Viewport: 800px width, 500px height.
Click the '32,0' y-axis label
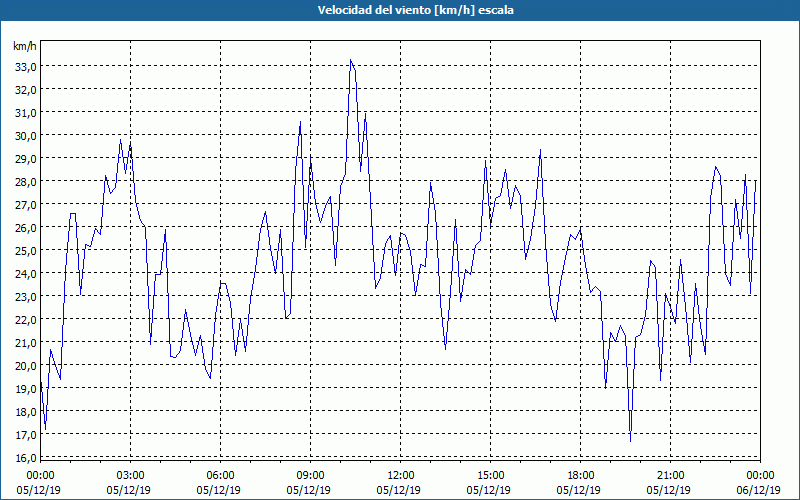point(25,89)
